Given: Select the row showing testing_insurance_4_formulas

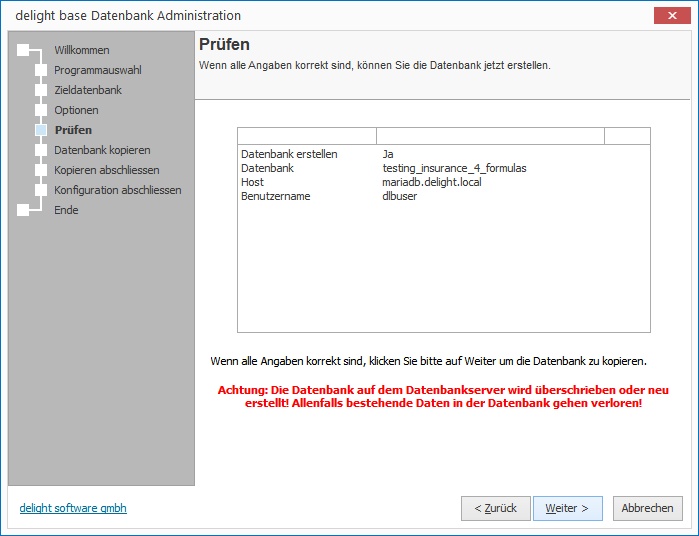Looking at the screenshot, I should (454, 168).
